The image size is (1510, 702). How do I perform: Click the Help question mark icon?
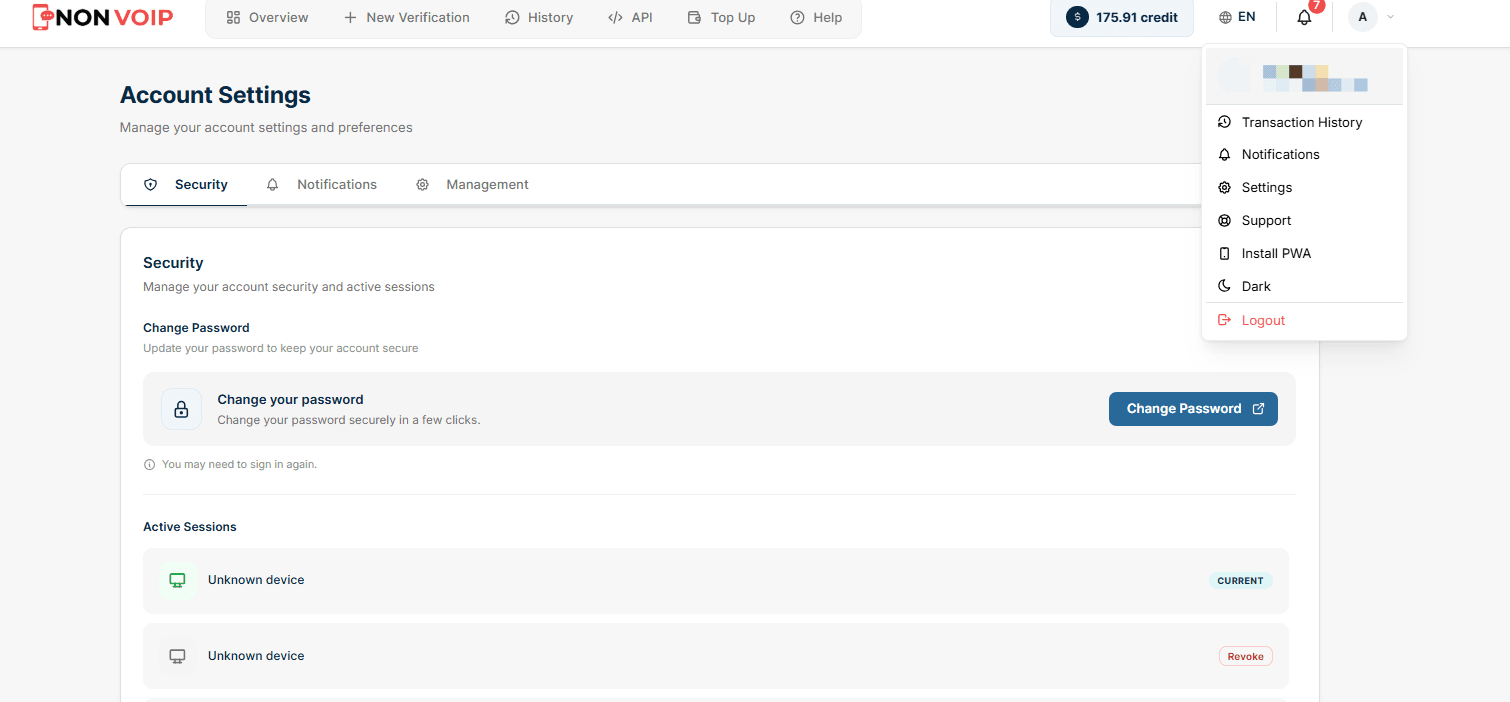pyautogui.click(x=797, y=18)
